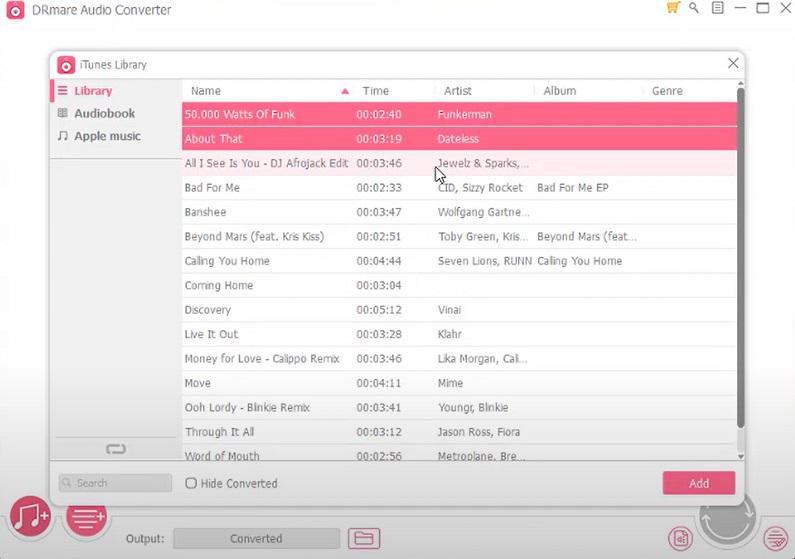Click the Bad For Me EP album cell
Screen dimensions: 795x559
(x=572, y=188)
